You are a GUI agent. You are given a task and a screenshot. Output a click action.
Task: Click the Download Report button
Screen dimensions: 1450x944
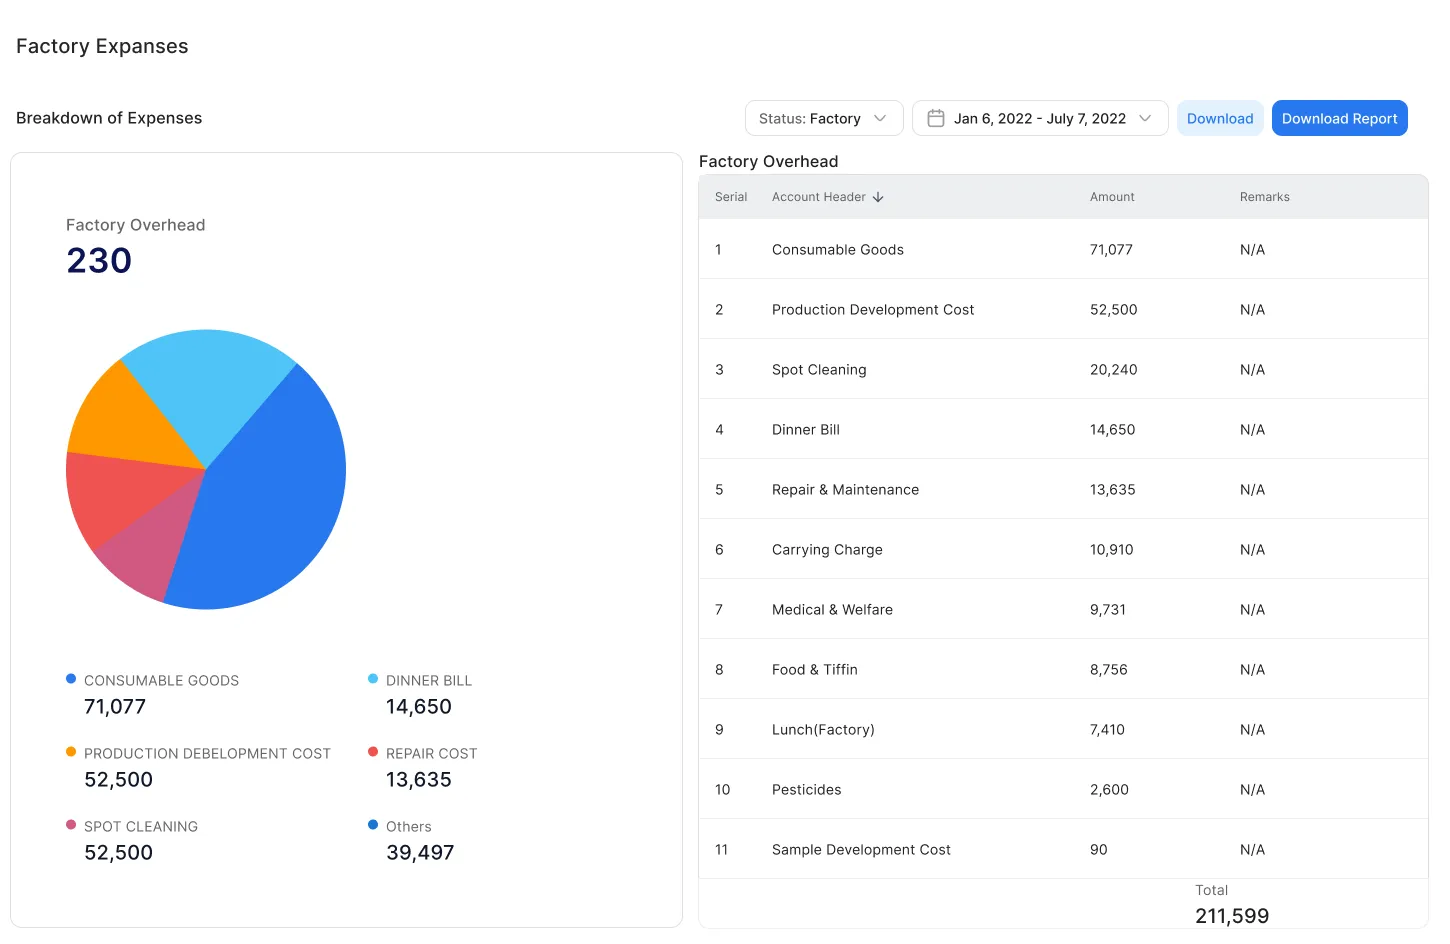[1339, 117]
